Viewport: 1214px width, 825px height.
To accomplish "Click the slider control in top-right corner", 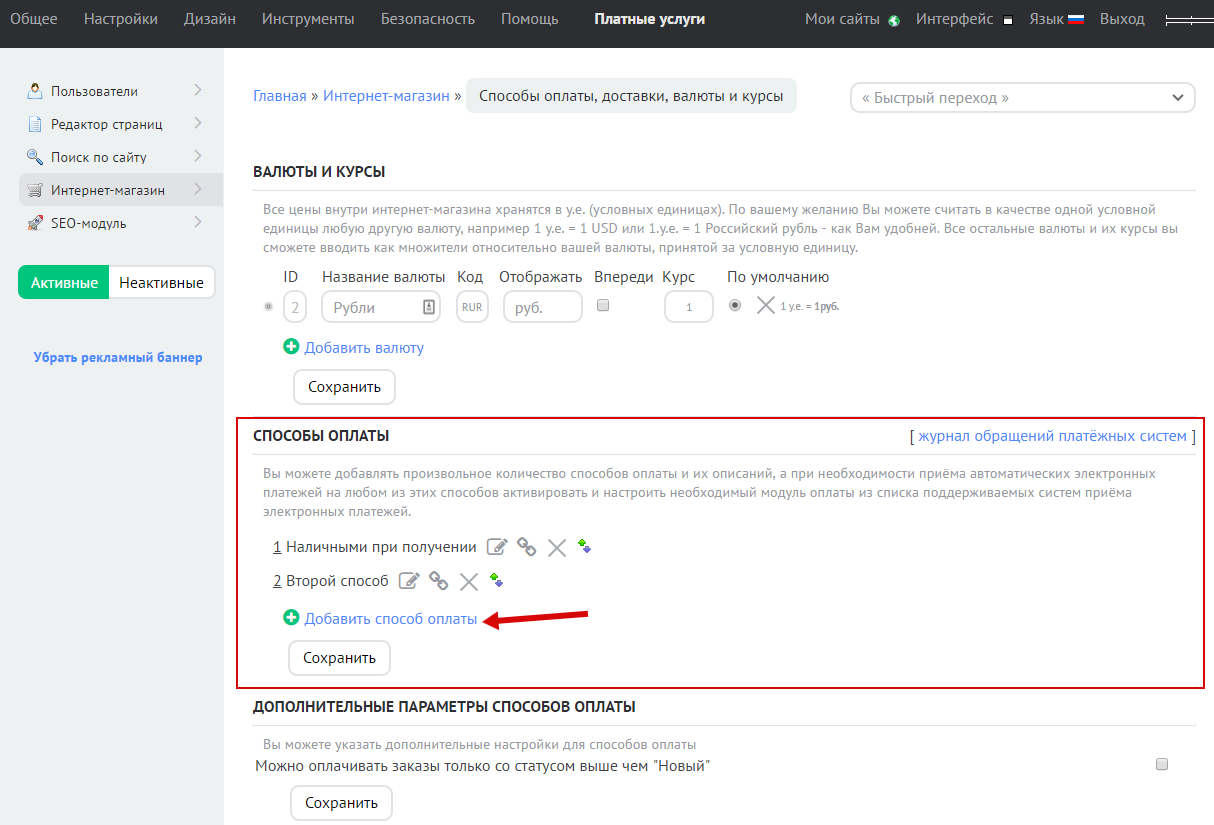I will [1188, 19].
